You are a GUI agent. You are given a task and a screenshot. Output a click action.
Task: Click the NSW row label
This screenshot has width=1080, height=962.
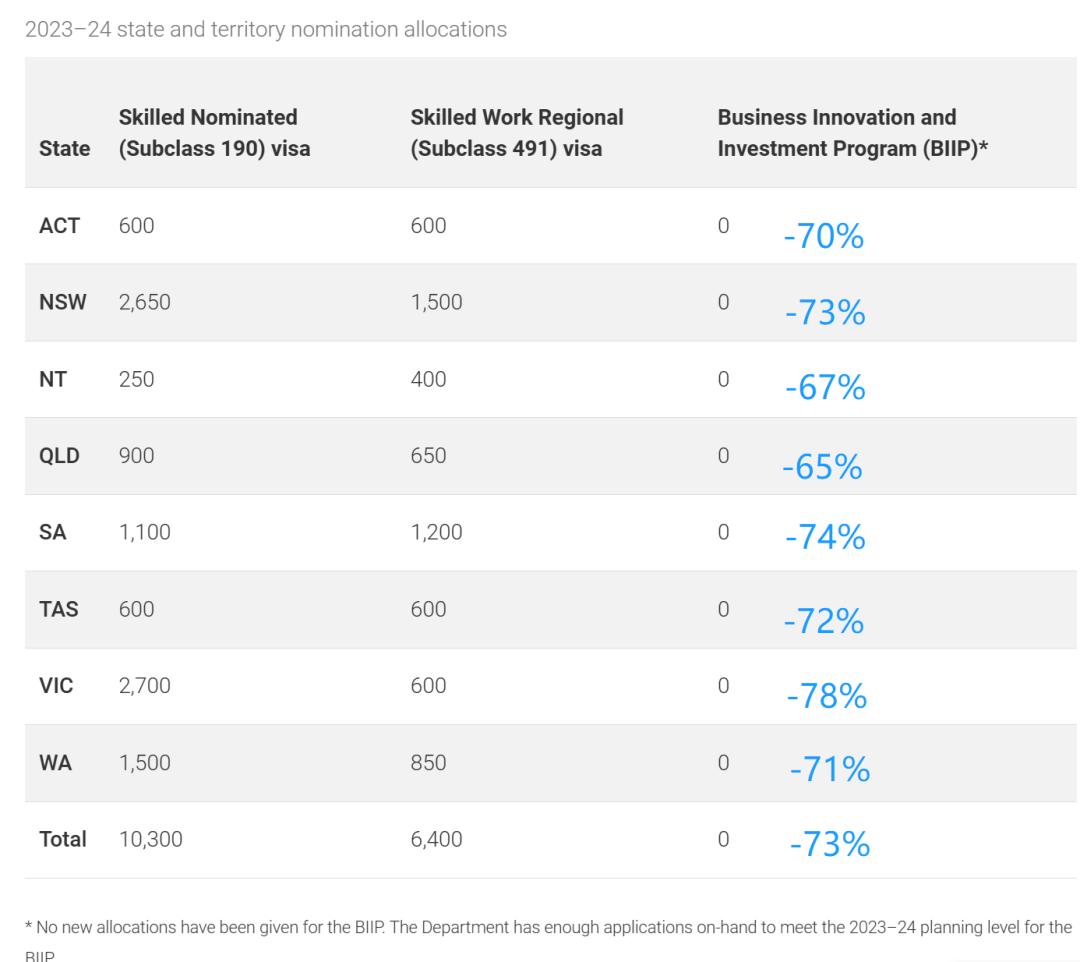63,302
